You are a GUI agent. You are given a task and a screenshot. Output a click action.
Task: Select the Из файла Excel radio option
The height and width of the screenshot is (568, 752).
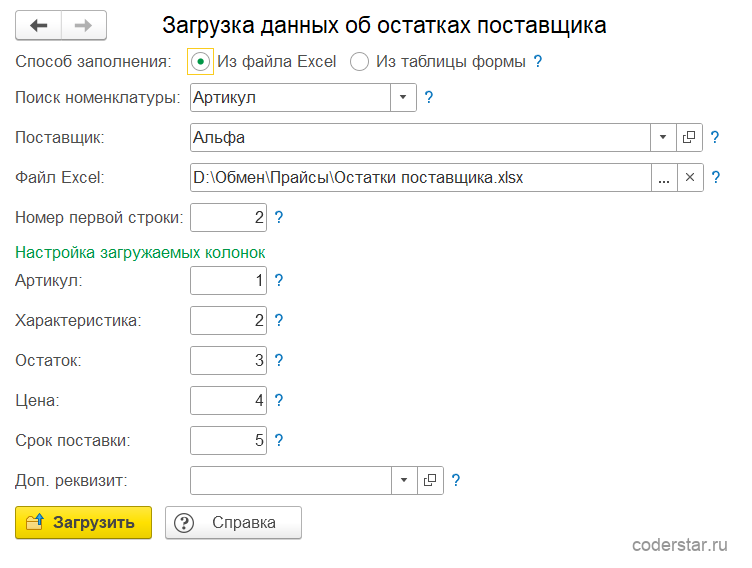click(200, 61)
